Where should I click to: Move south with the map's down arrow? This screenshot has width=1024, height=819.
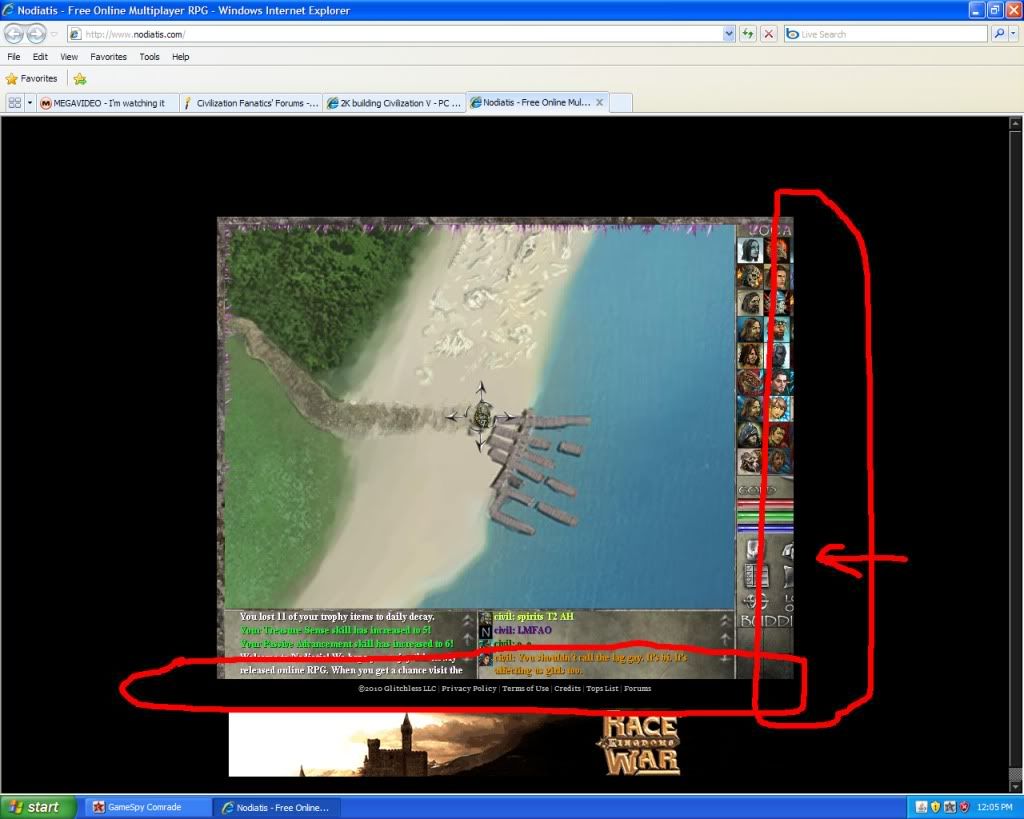481,442
